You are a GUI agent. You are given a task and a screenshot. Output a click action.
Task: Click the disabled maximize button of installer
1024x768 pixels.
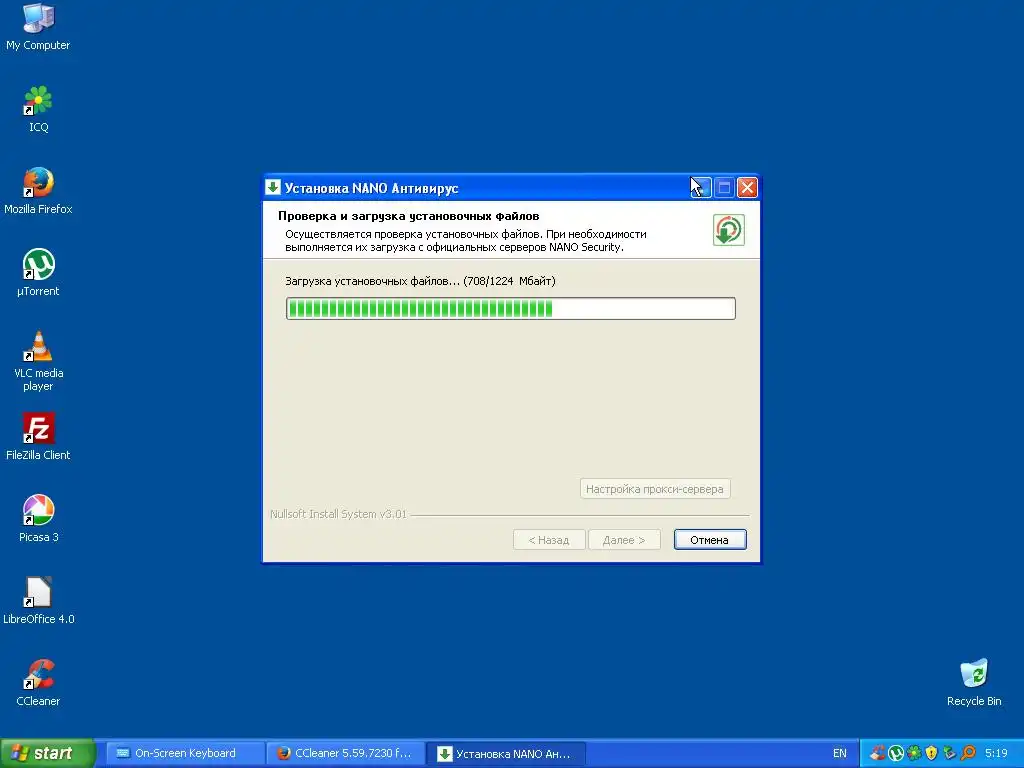click(x=724, y=187)
